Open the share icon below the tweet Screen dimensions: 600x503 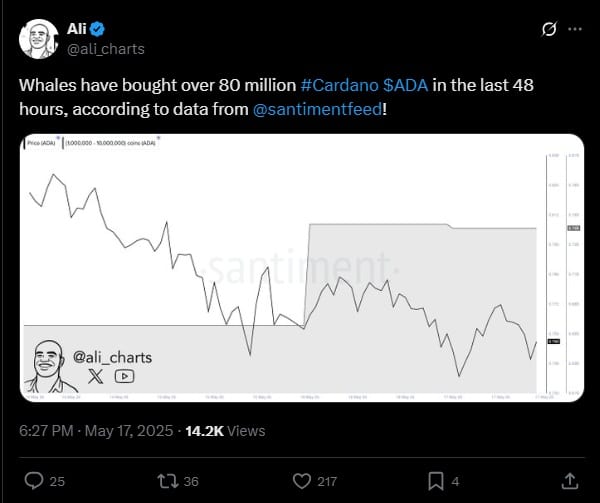tap(569, 481)
